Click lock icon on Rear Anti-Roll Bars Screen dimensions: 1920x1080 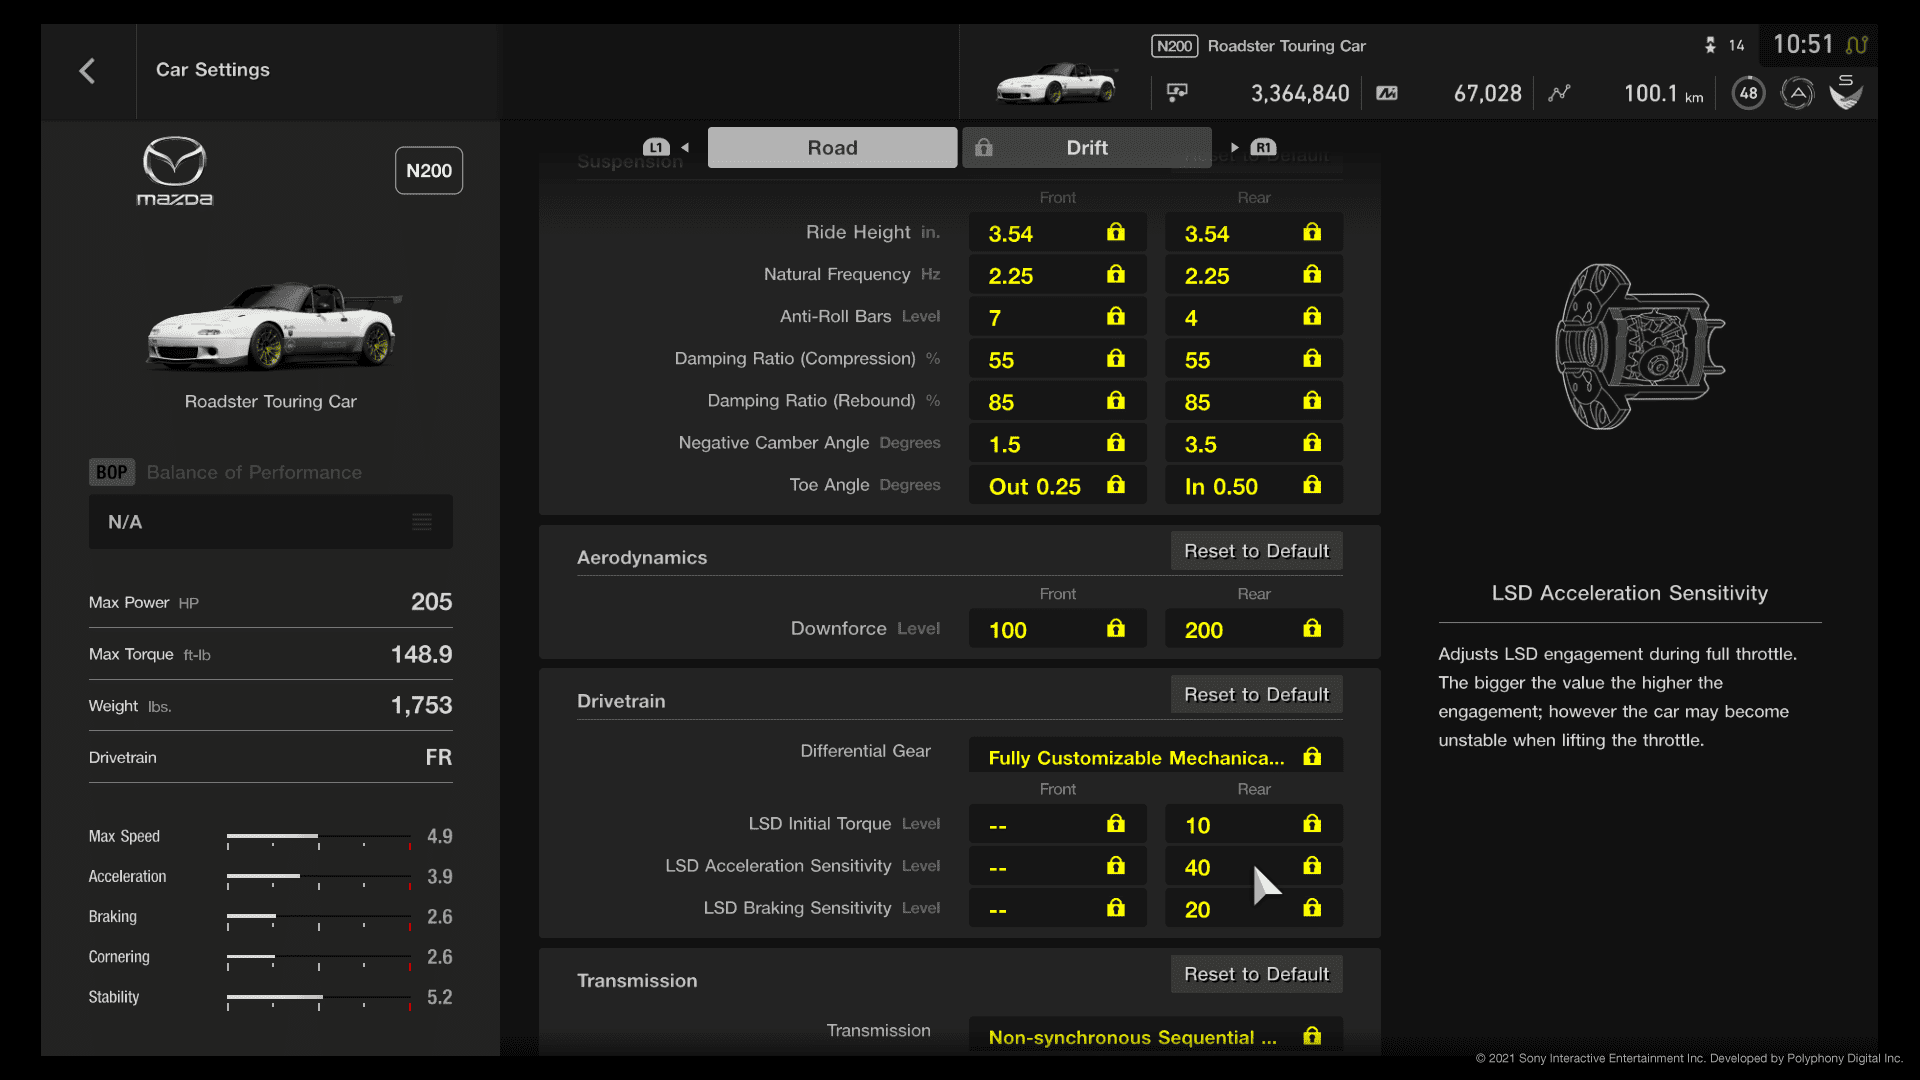coord(1312,317)
